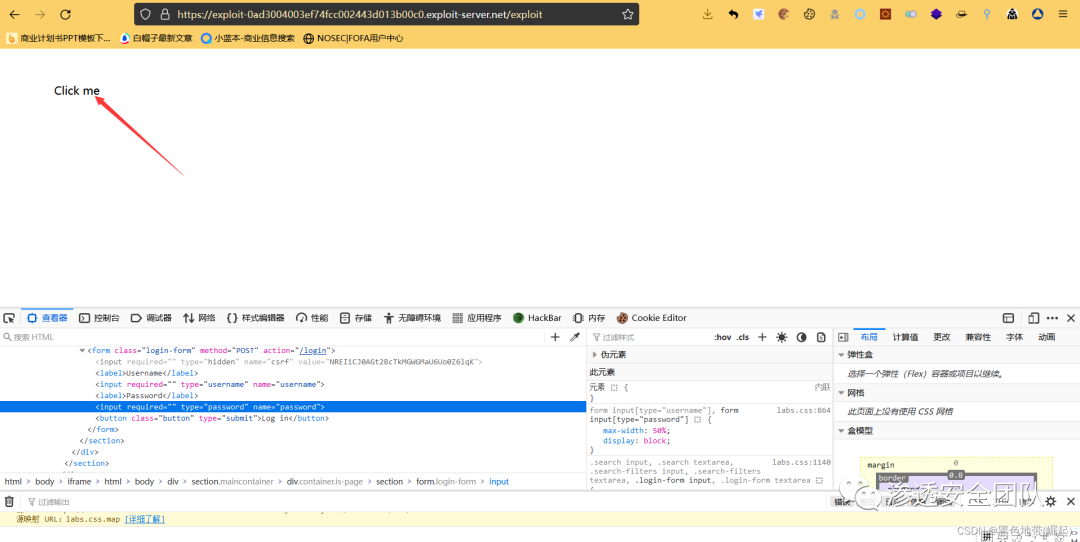
Task: Open the 存储 storage tab
Action: point(355,318)
